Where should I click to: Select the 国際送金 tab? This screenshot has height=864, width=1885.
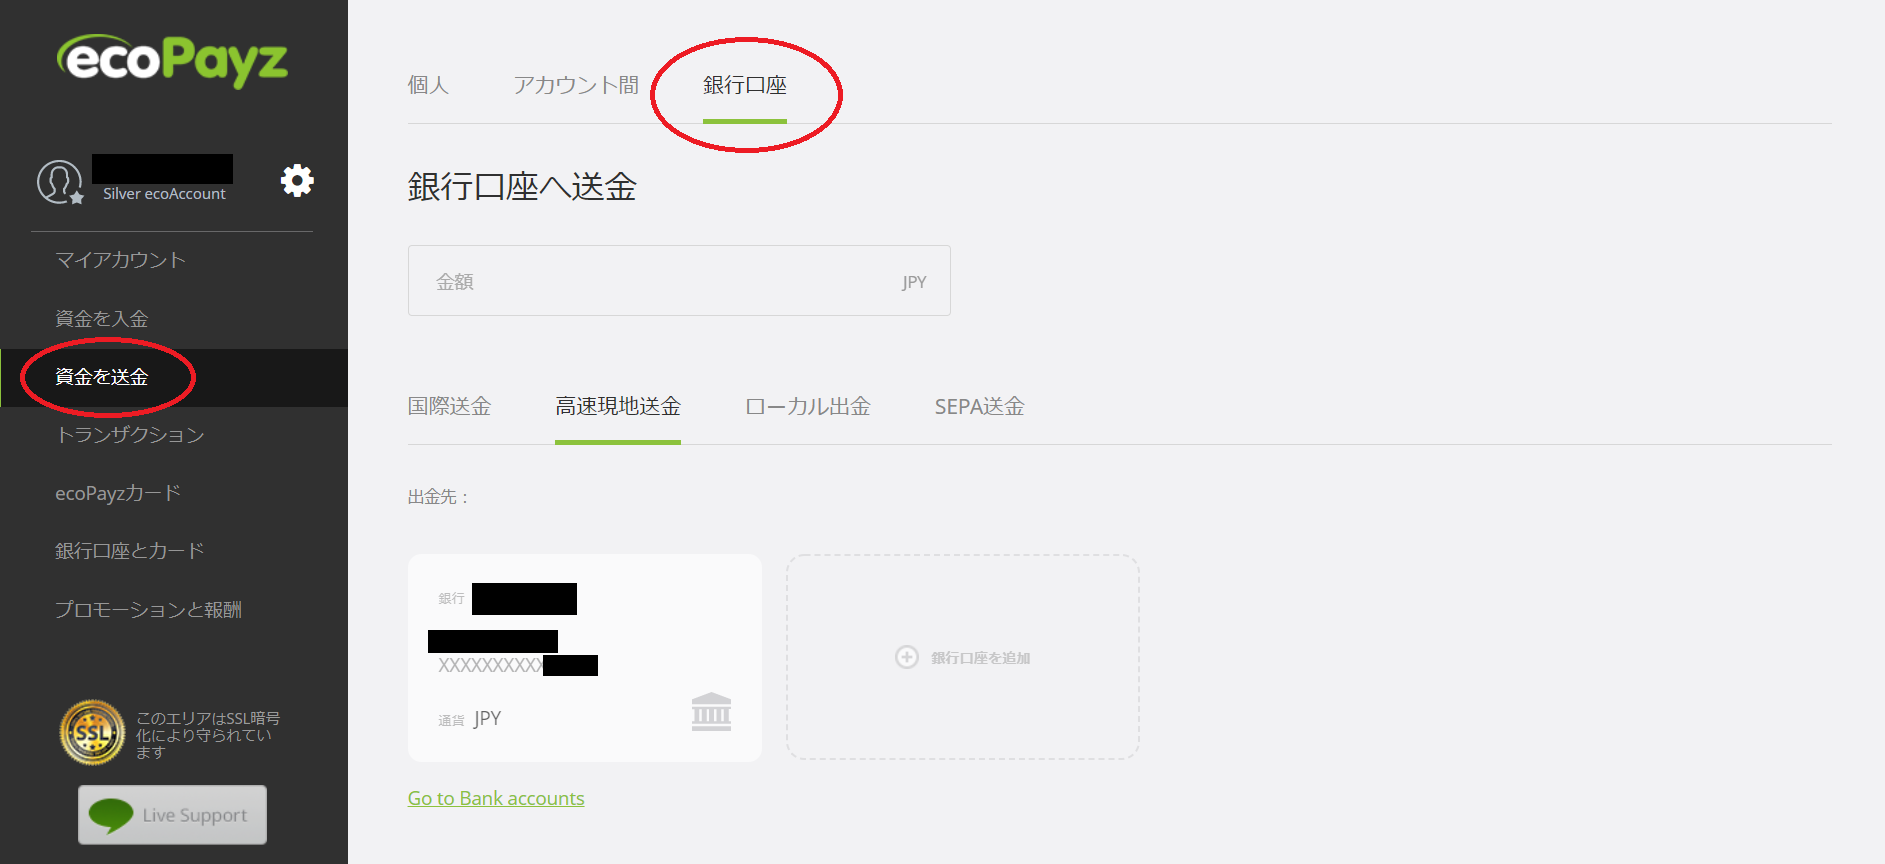[x=450, y=406]
